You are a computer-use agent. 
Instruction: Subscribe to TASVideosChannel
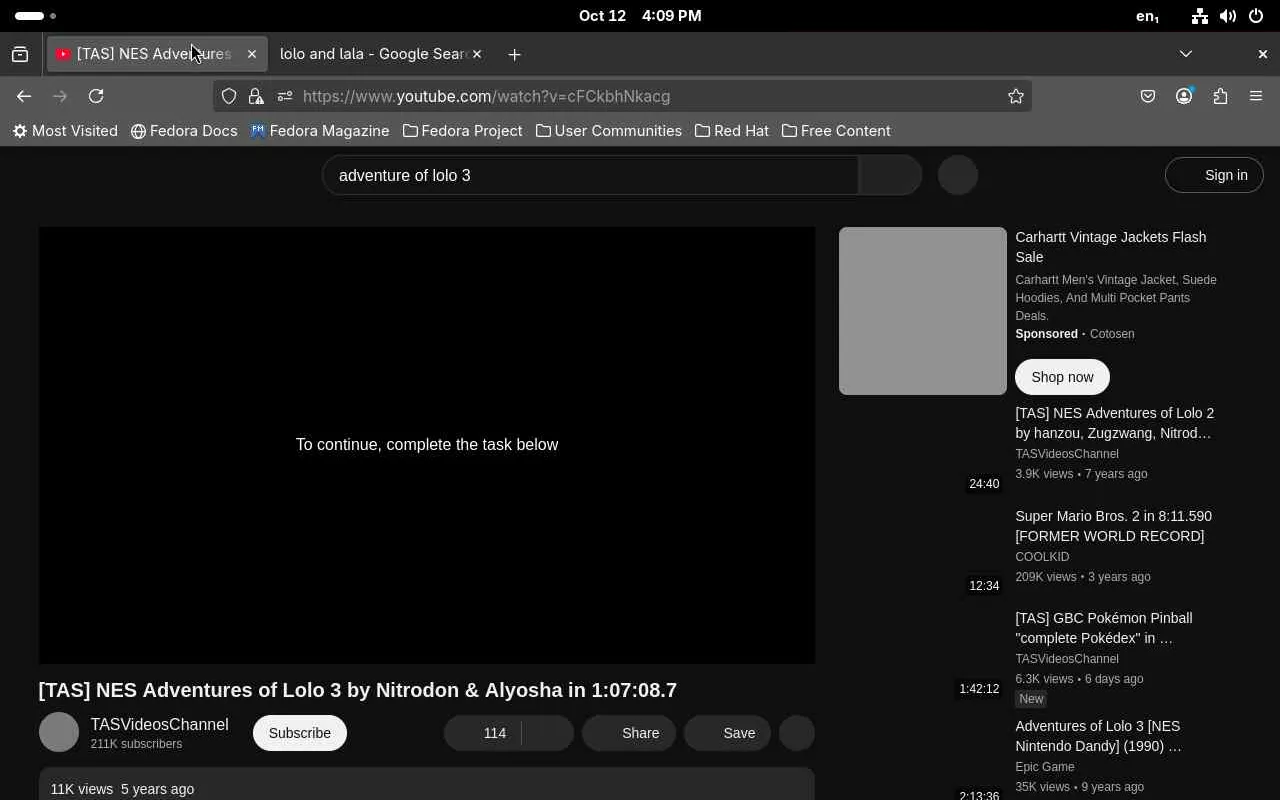(300, 733)
